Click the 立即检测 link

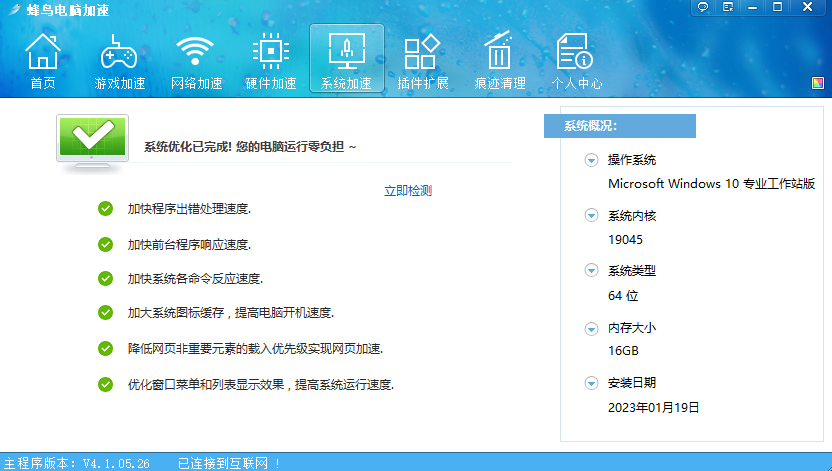pos(408,191)
